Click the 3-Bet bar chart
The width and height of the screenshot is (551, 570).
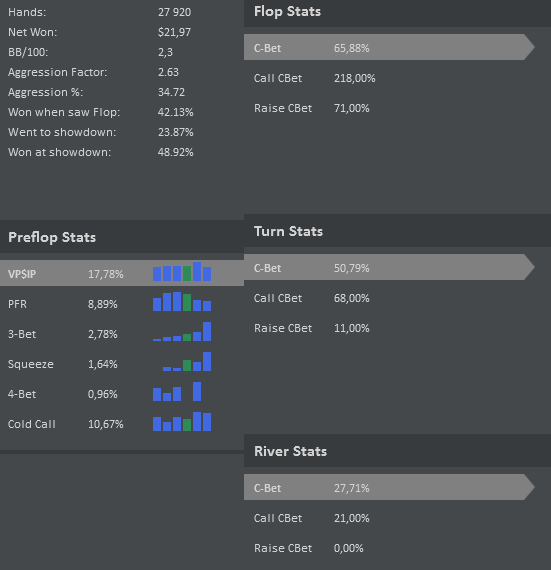pyautogui.click(x=182, y=332)
